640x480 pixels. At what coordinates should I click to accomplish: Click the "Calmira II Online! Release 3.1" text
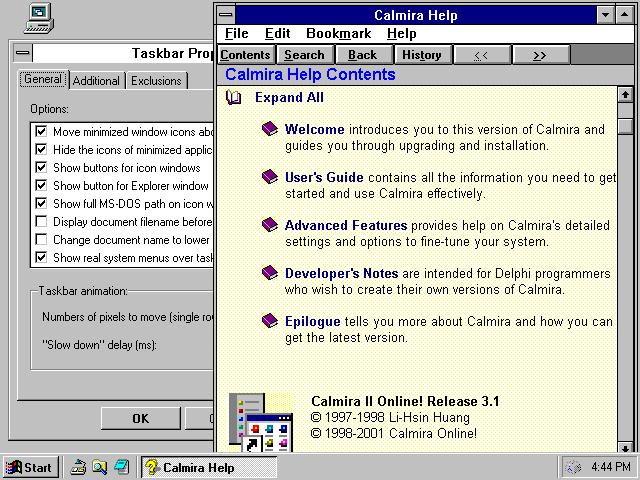405,401
